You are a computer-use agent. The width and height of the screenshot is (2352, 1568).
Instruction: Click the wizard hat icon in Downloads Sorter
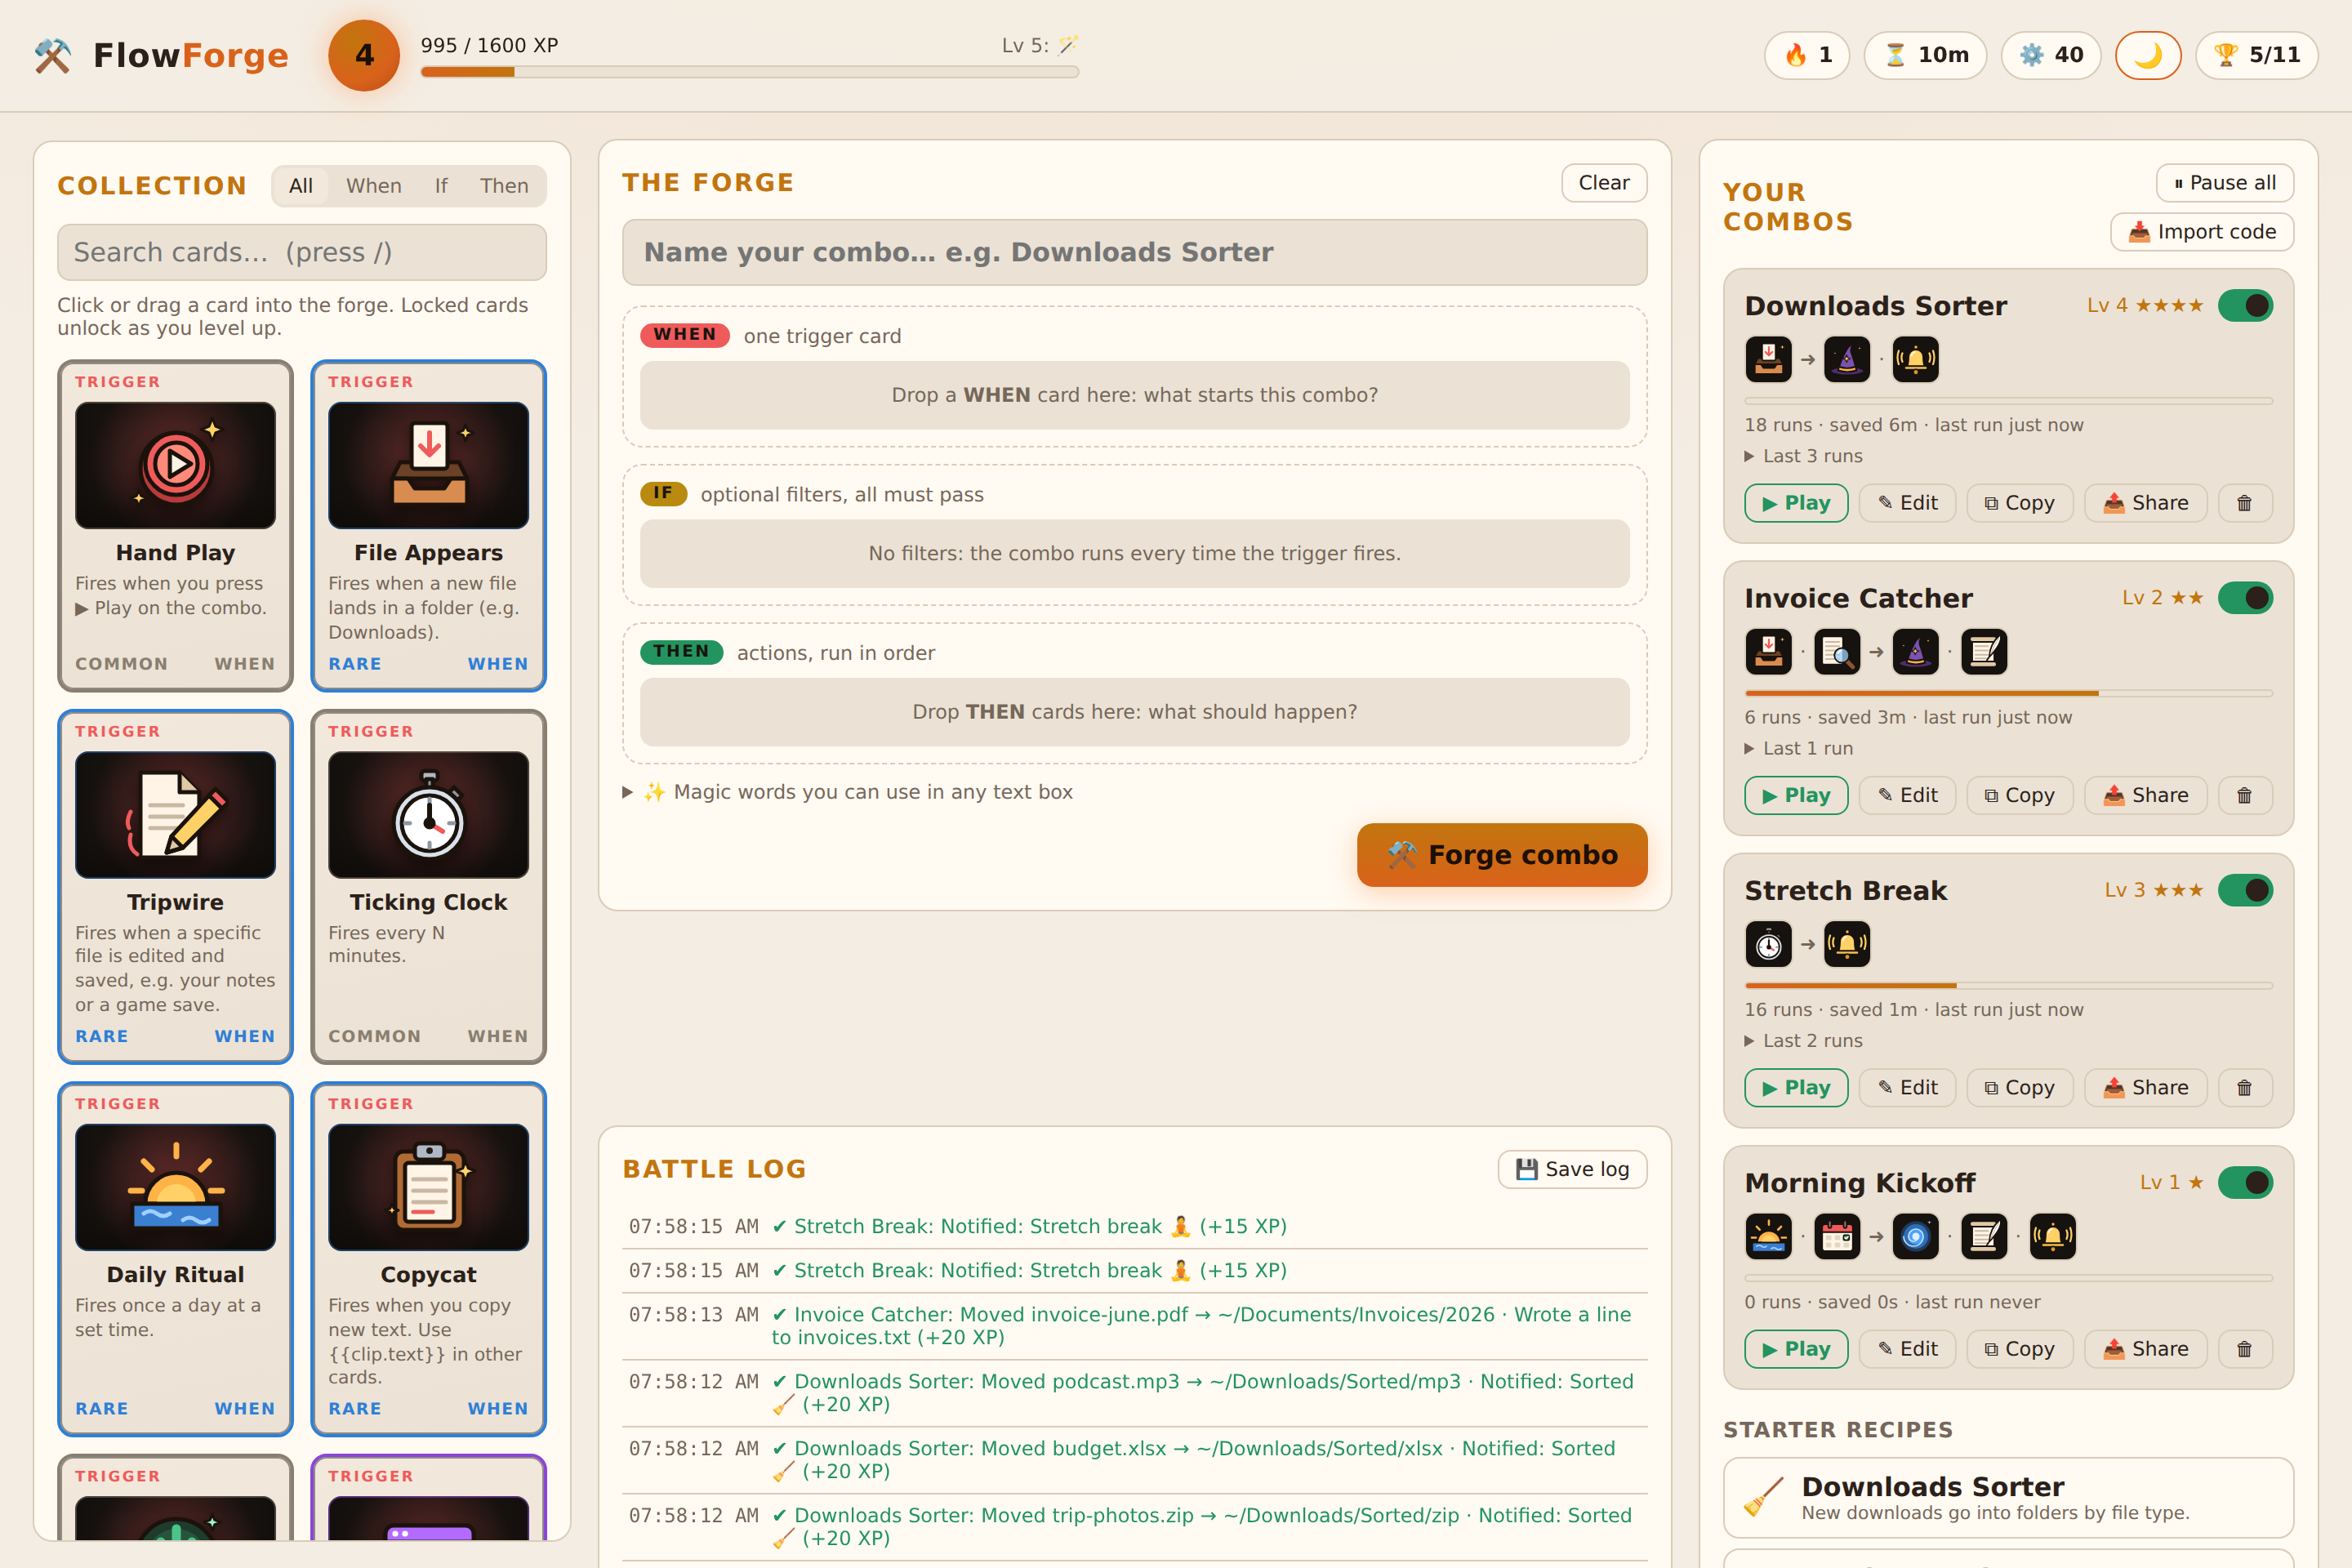point(1847,359)
